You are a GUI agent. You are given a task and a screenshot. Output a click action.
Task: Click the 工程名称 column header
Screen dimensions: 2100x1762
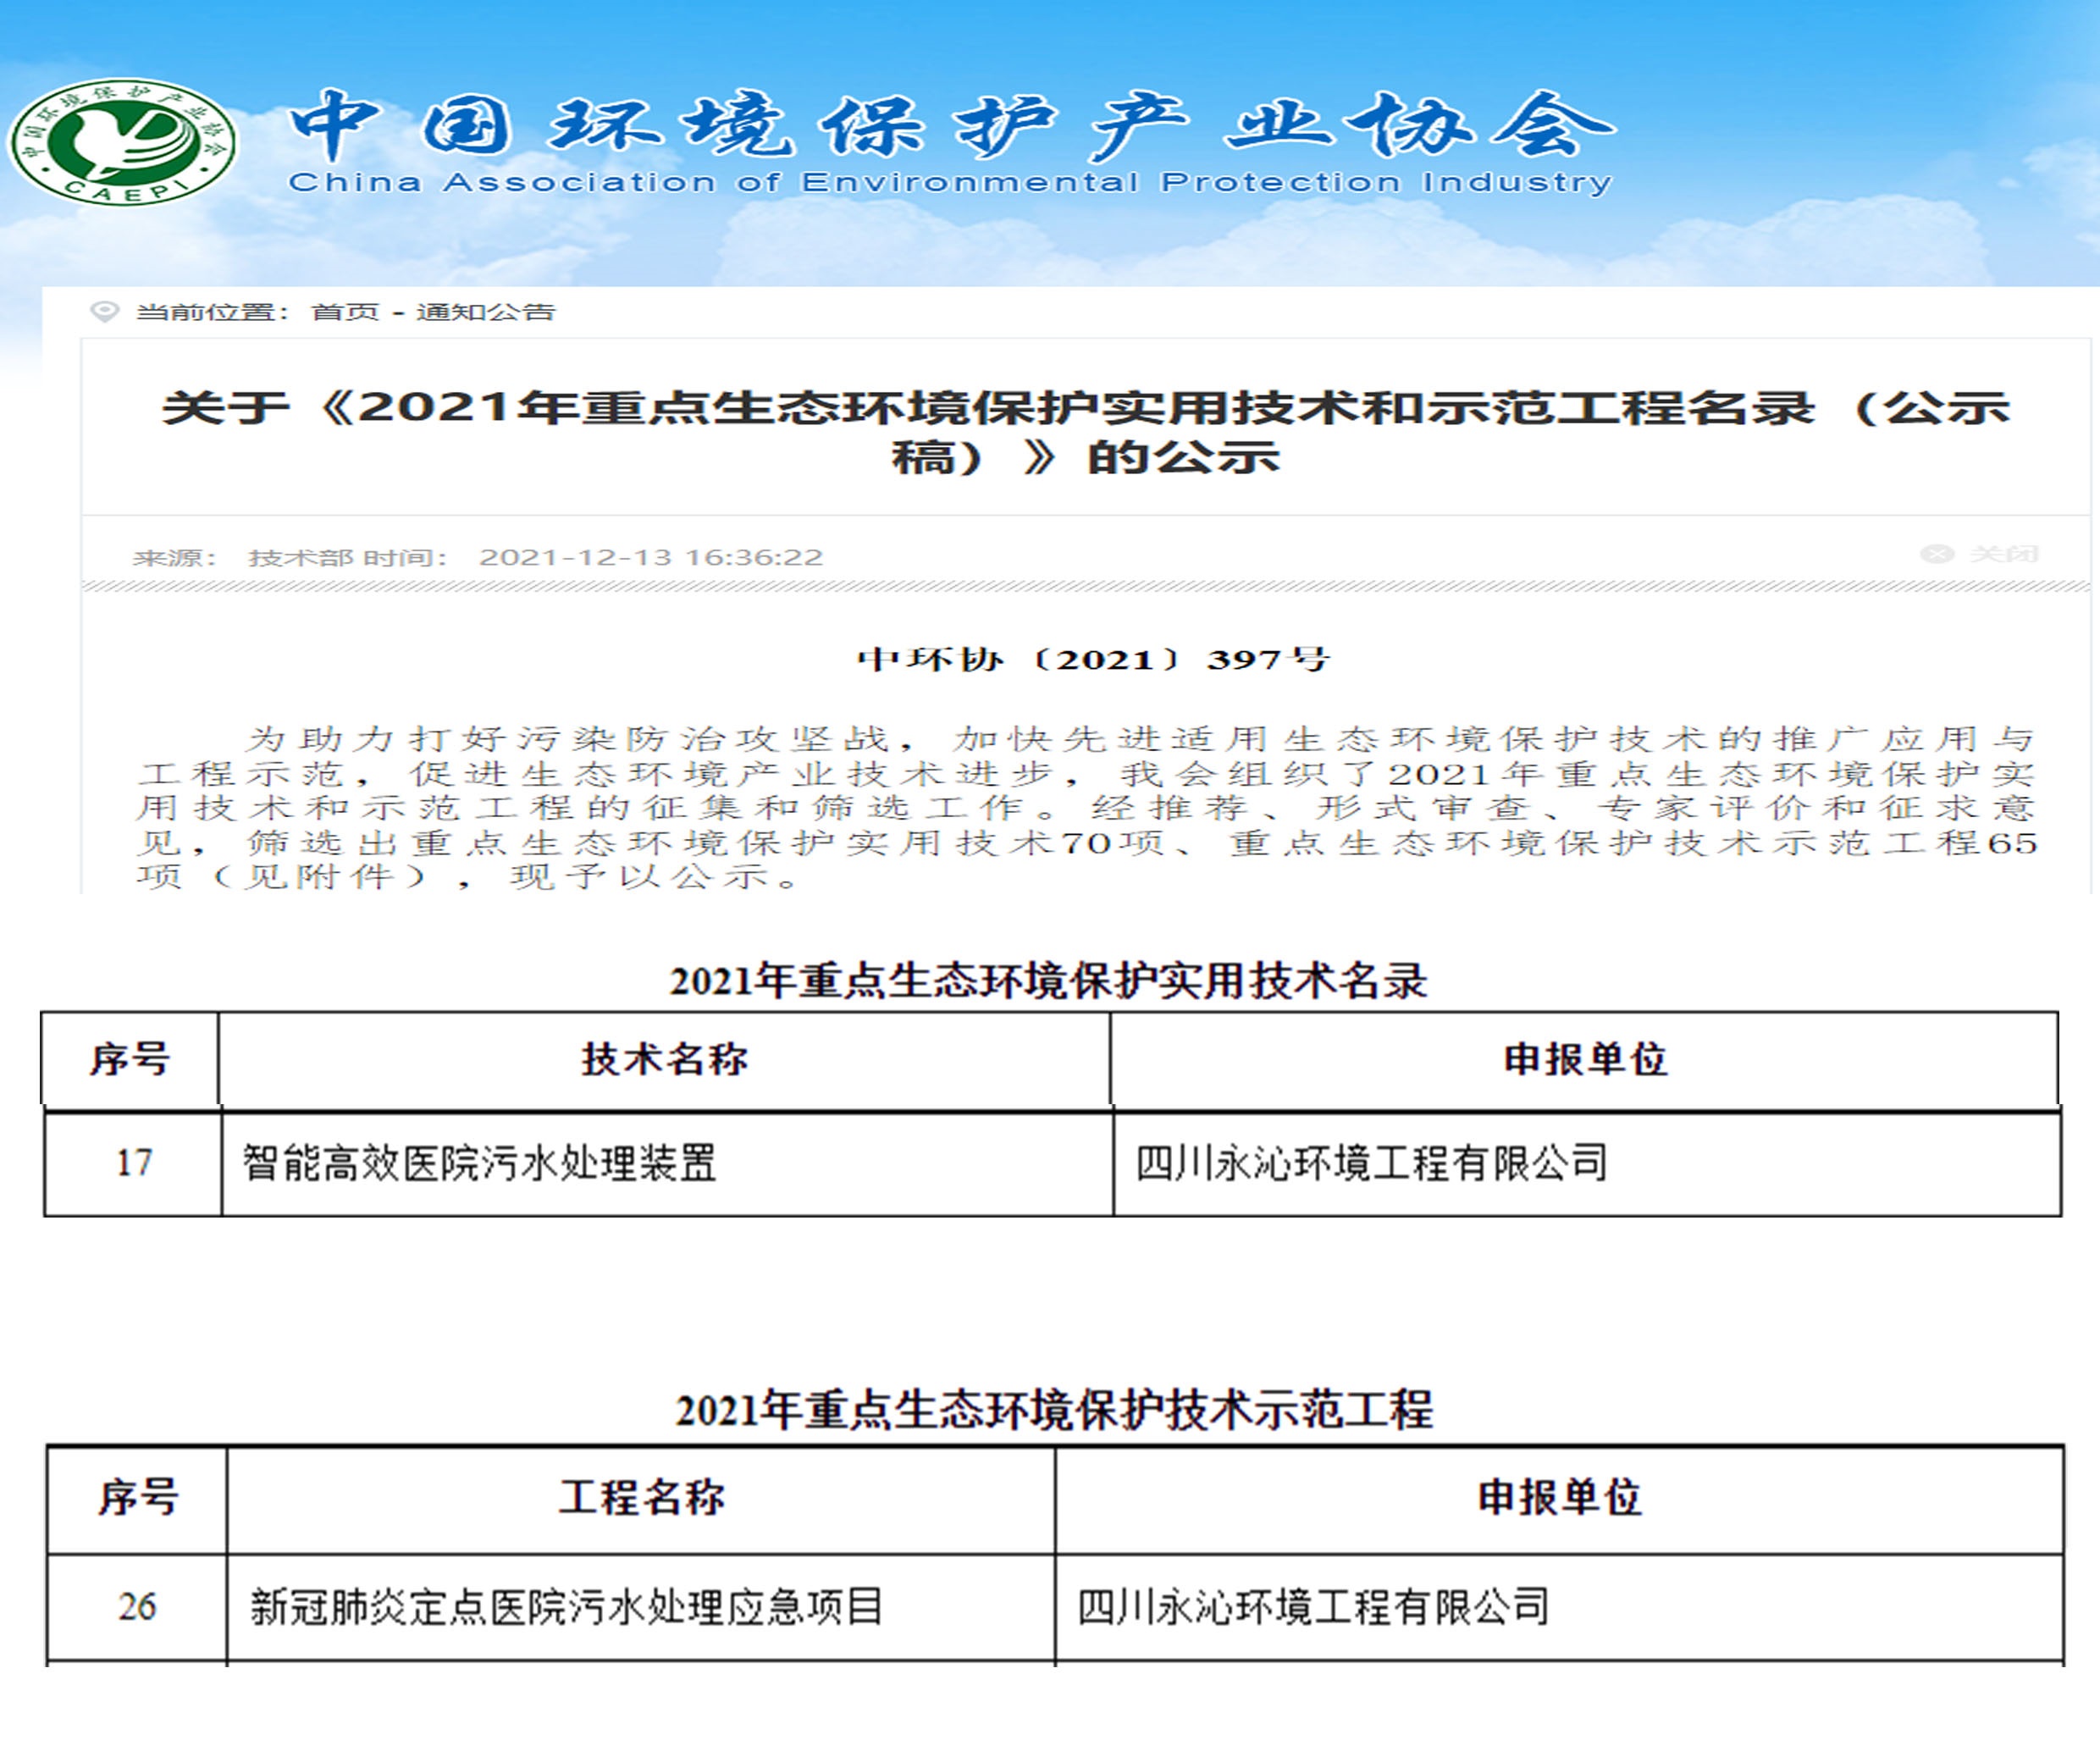pos(641,1497)
